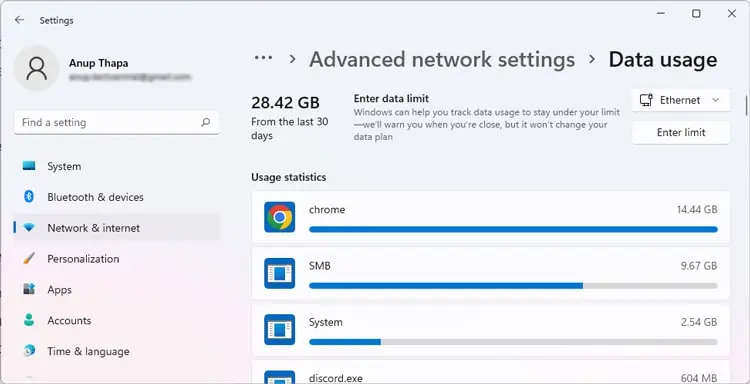
Task: Click the discord.exe name label
Action: coord(336,378)
